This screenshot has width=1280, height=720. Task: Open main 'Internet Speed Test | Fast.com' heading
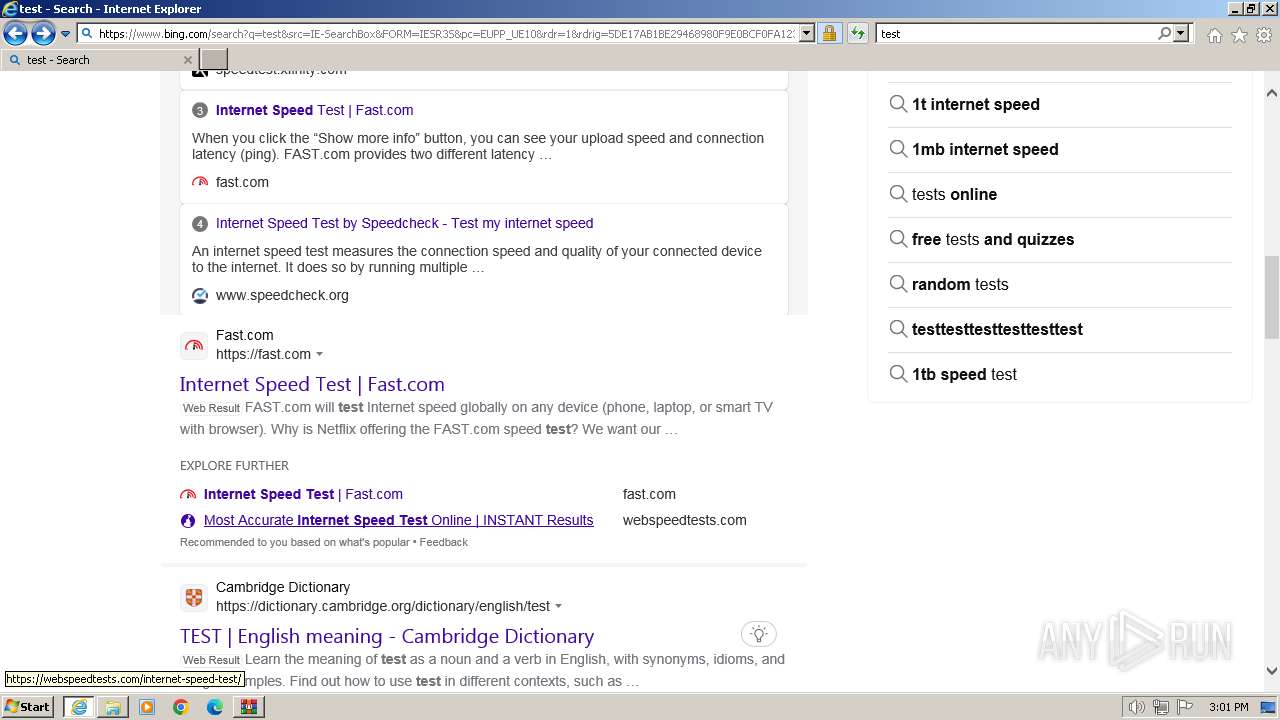coord(312,384)
